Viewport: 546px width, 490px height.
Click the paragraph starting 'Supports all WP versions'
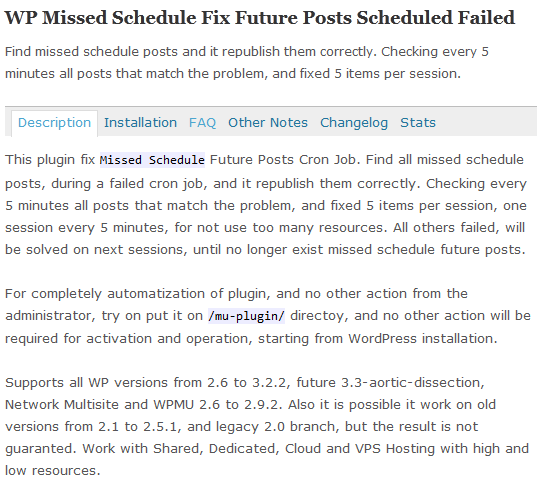tap(267, 426)
